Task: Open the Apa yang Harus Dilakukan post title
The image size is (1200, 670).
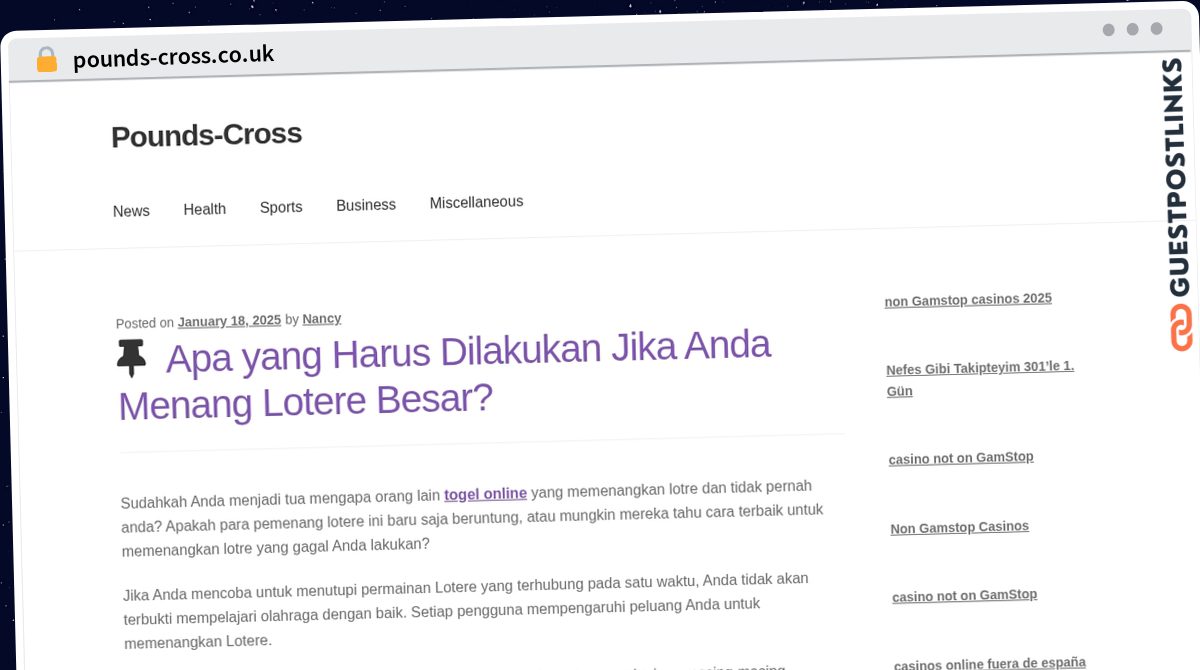Action: 445,376
